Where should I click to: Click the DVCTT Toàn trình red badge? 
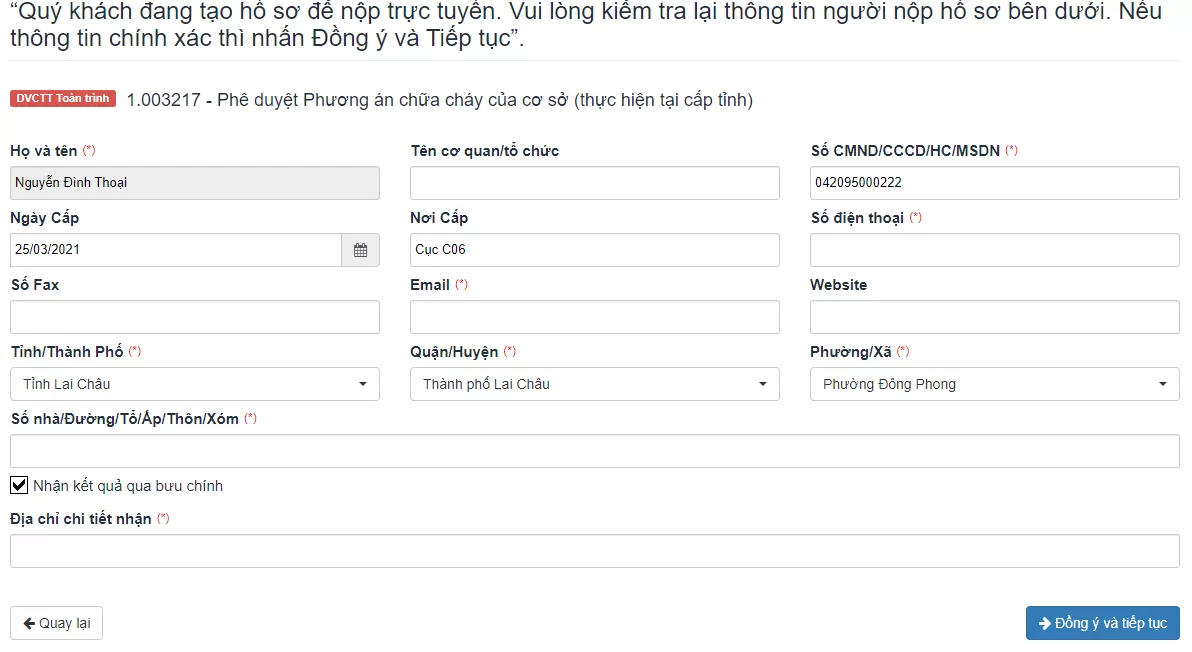pos(63,99)
